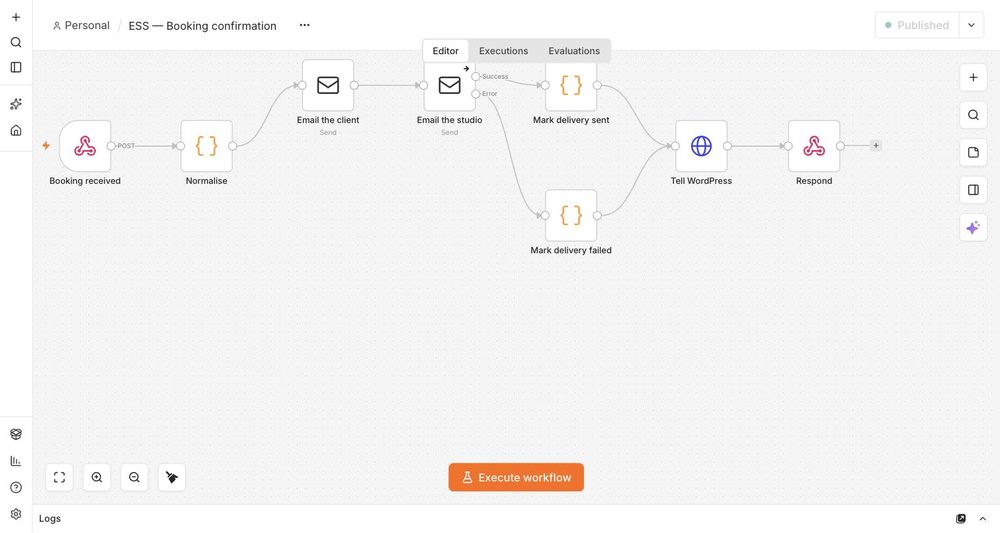1000x533 pixels.
Task: Open the bar chart insights icon
Action: point(16,461)
